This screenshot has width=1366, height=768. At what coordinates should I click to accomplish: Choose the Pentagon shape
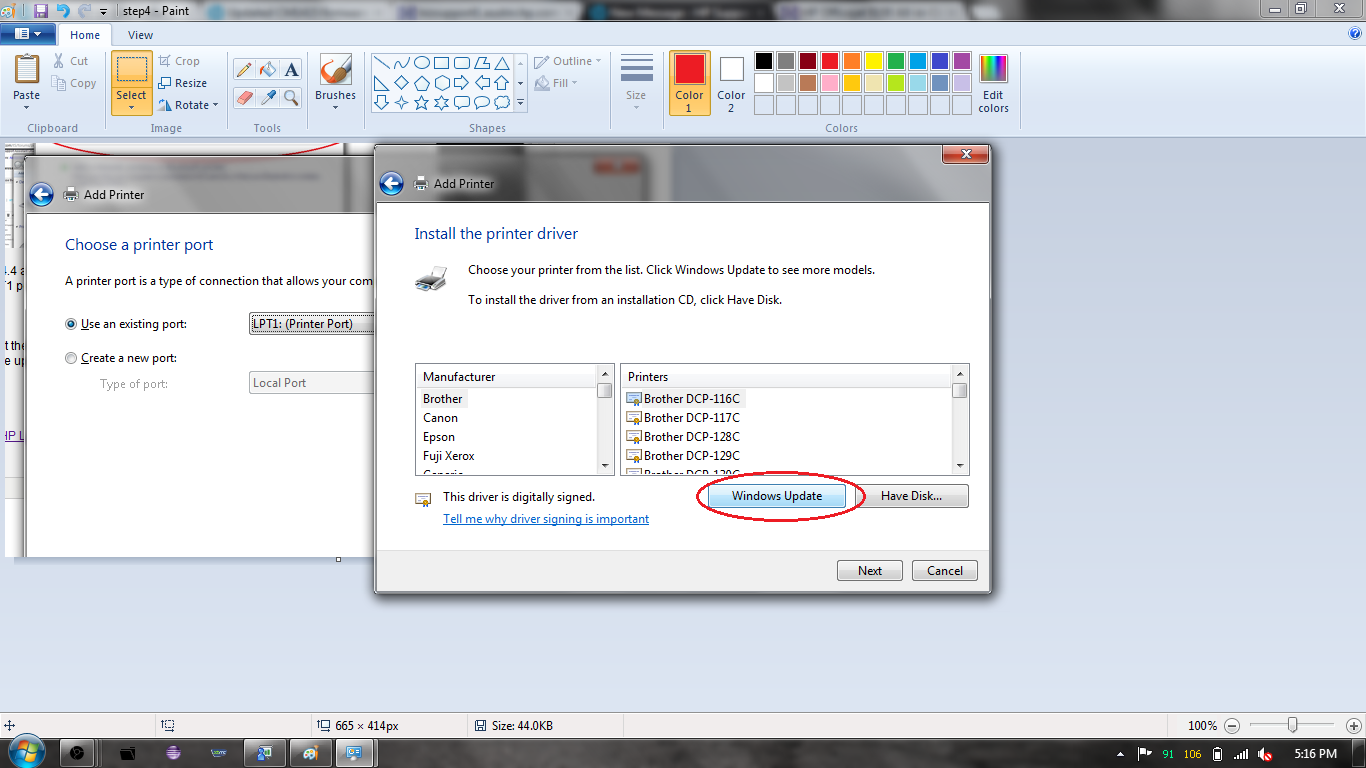(x=421, y=82)
